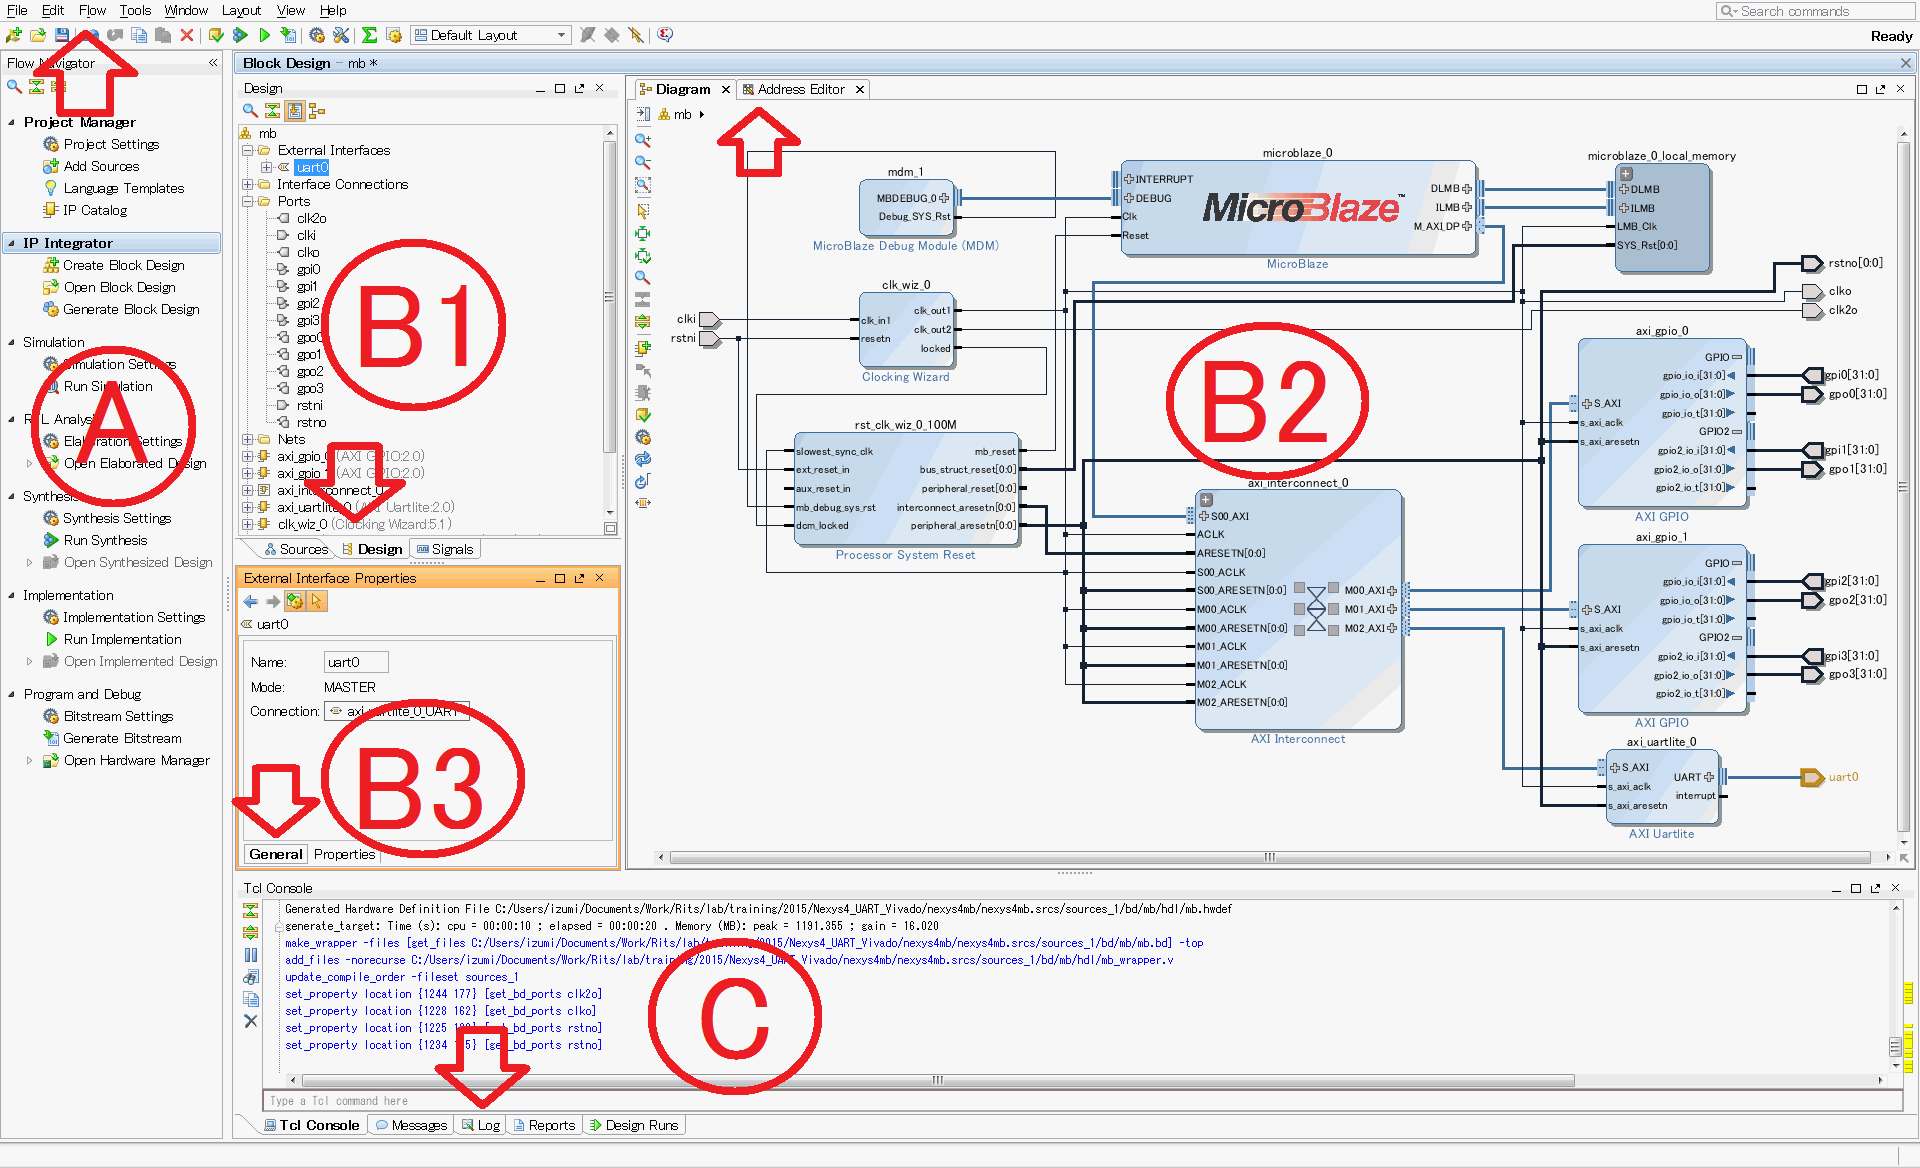Click the green Run Implementation play icon
Viewport: 1920px width, 1168px height.
pyautogui.click(x=264, y=35)
